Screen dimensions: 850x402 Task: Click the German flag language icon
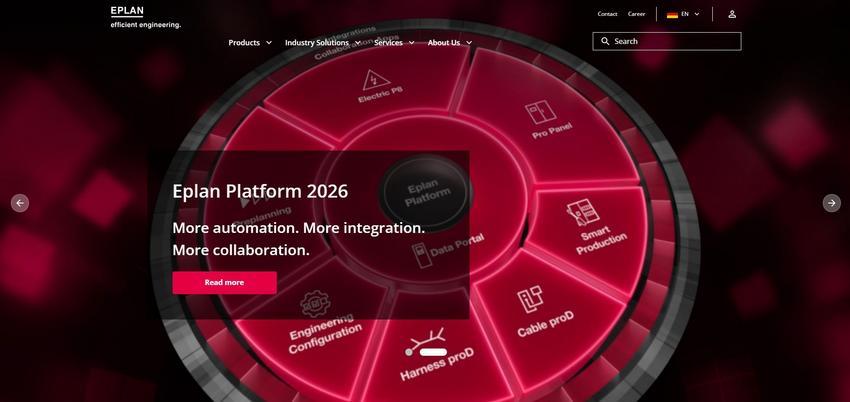click(x=672, y=15)
